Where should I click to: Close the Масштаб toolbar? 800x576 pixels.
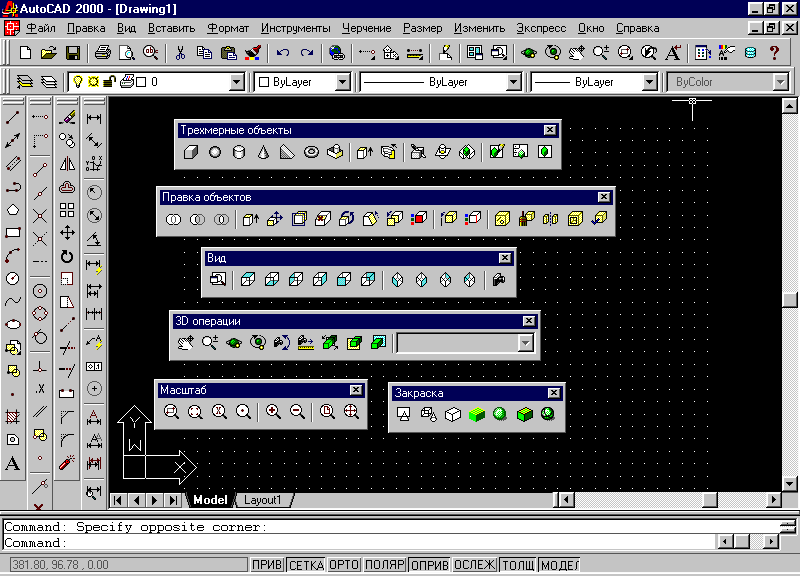point(356,390)
